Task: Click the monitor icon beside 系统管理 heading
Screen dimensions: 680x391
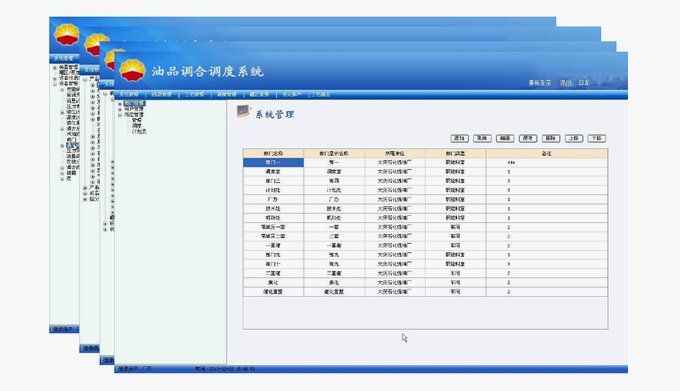Action: [x=244, y=111]
